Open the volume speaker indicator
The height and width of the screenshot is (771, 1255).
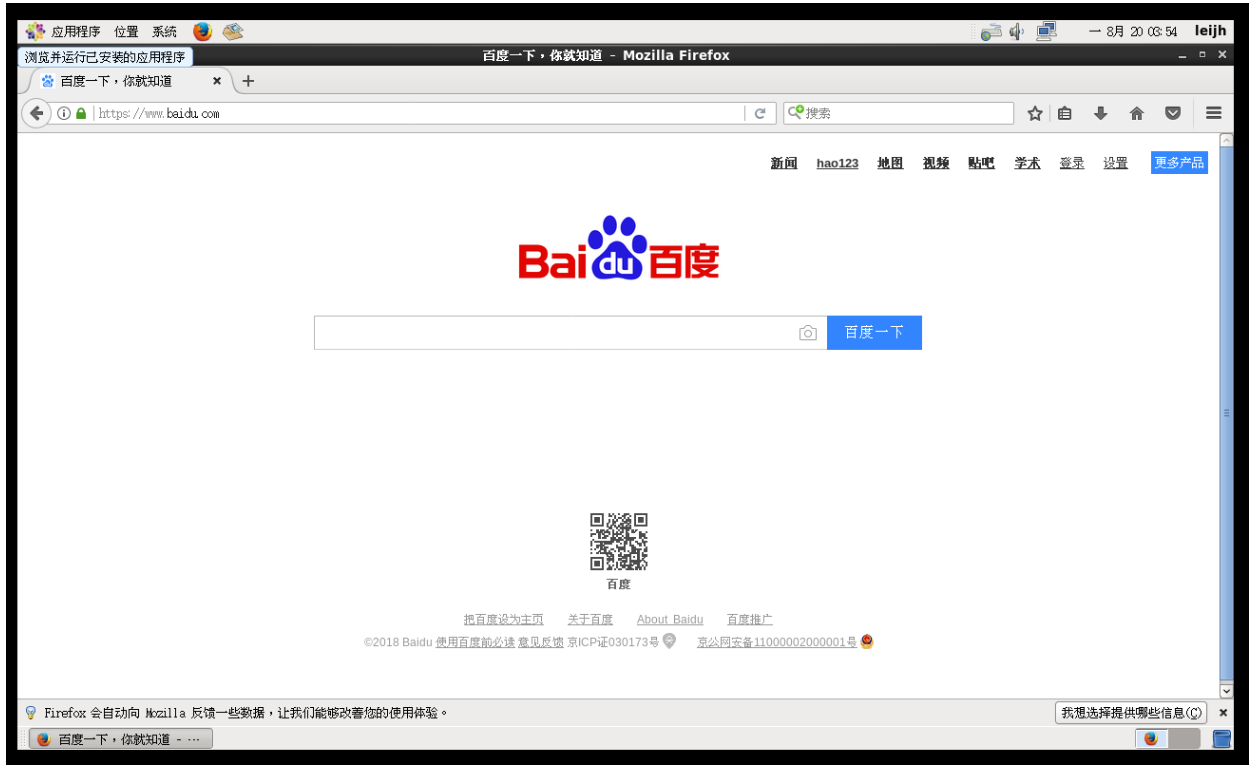tap(1017, 31)
